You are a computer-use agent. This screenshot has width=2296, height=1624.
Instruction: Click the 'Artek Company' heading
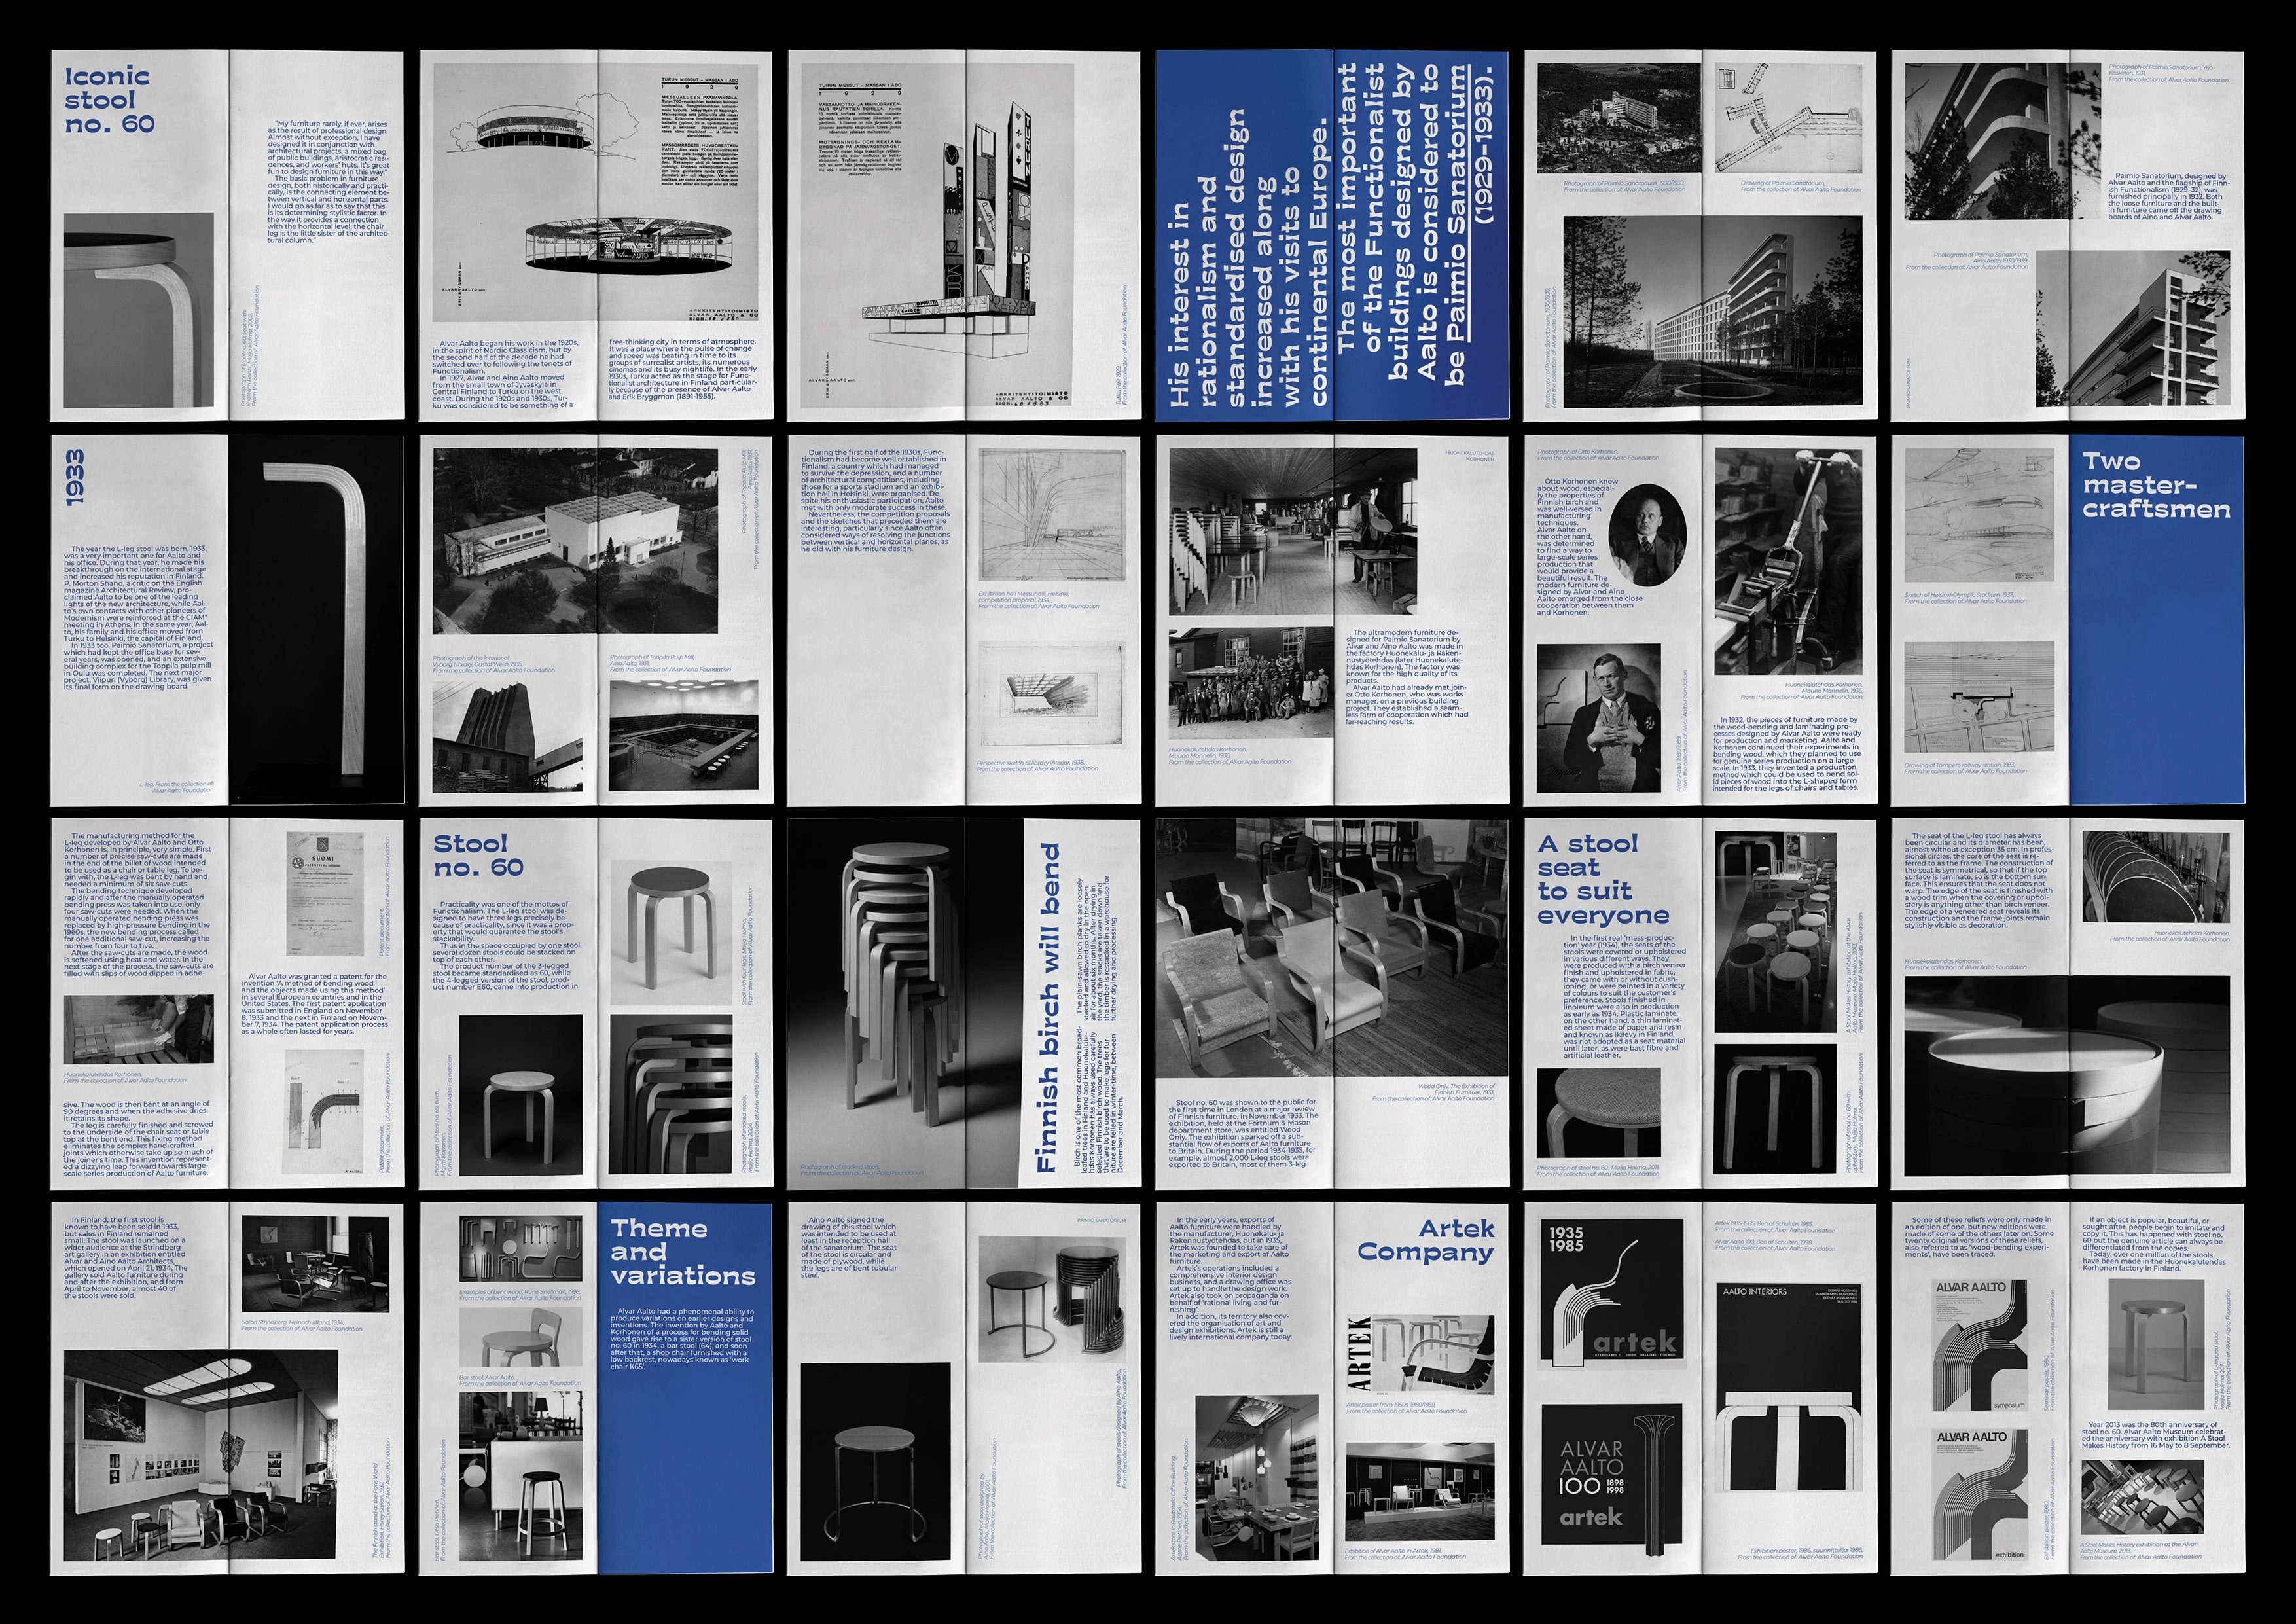(x=1426, y=1240)
